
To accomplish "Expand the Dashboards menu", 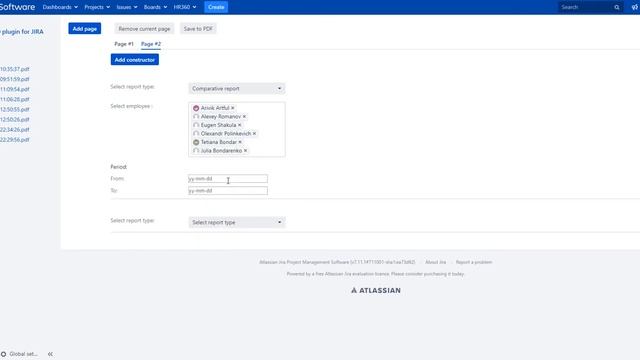I will click(x=60, y=7).
